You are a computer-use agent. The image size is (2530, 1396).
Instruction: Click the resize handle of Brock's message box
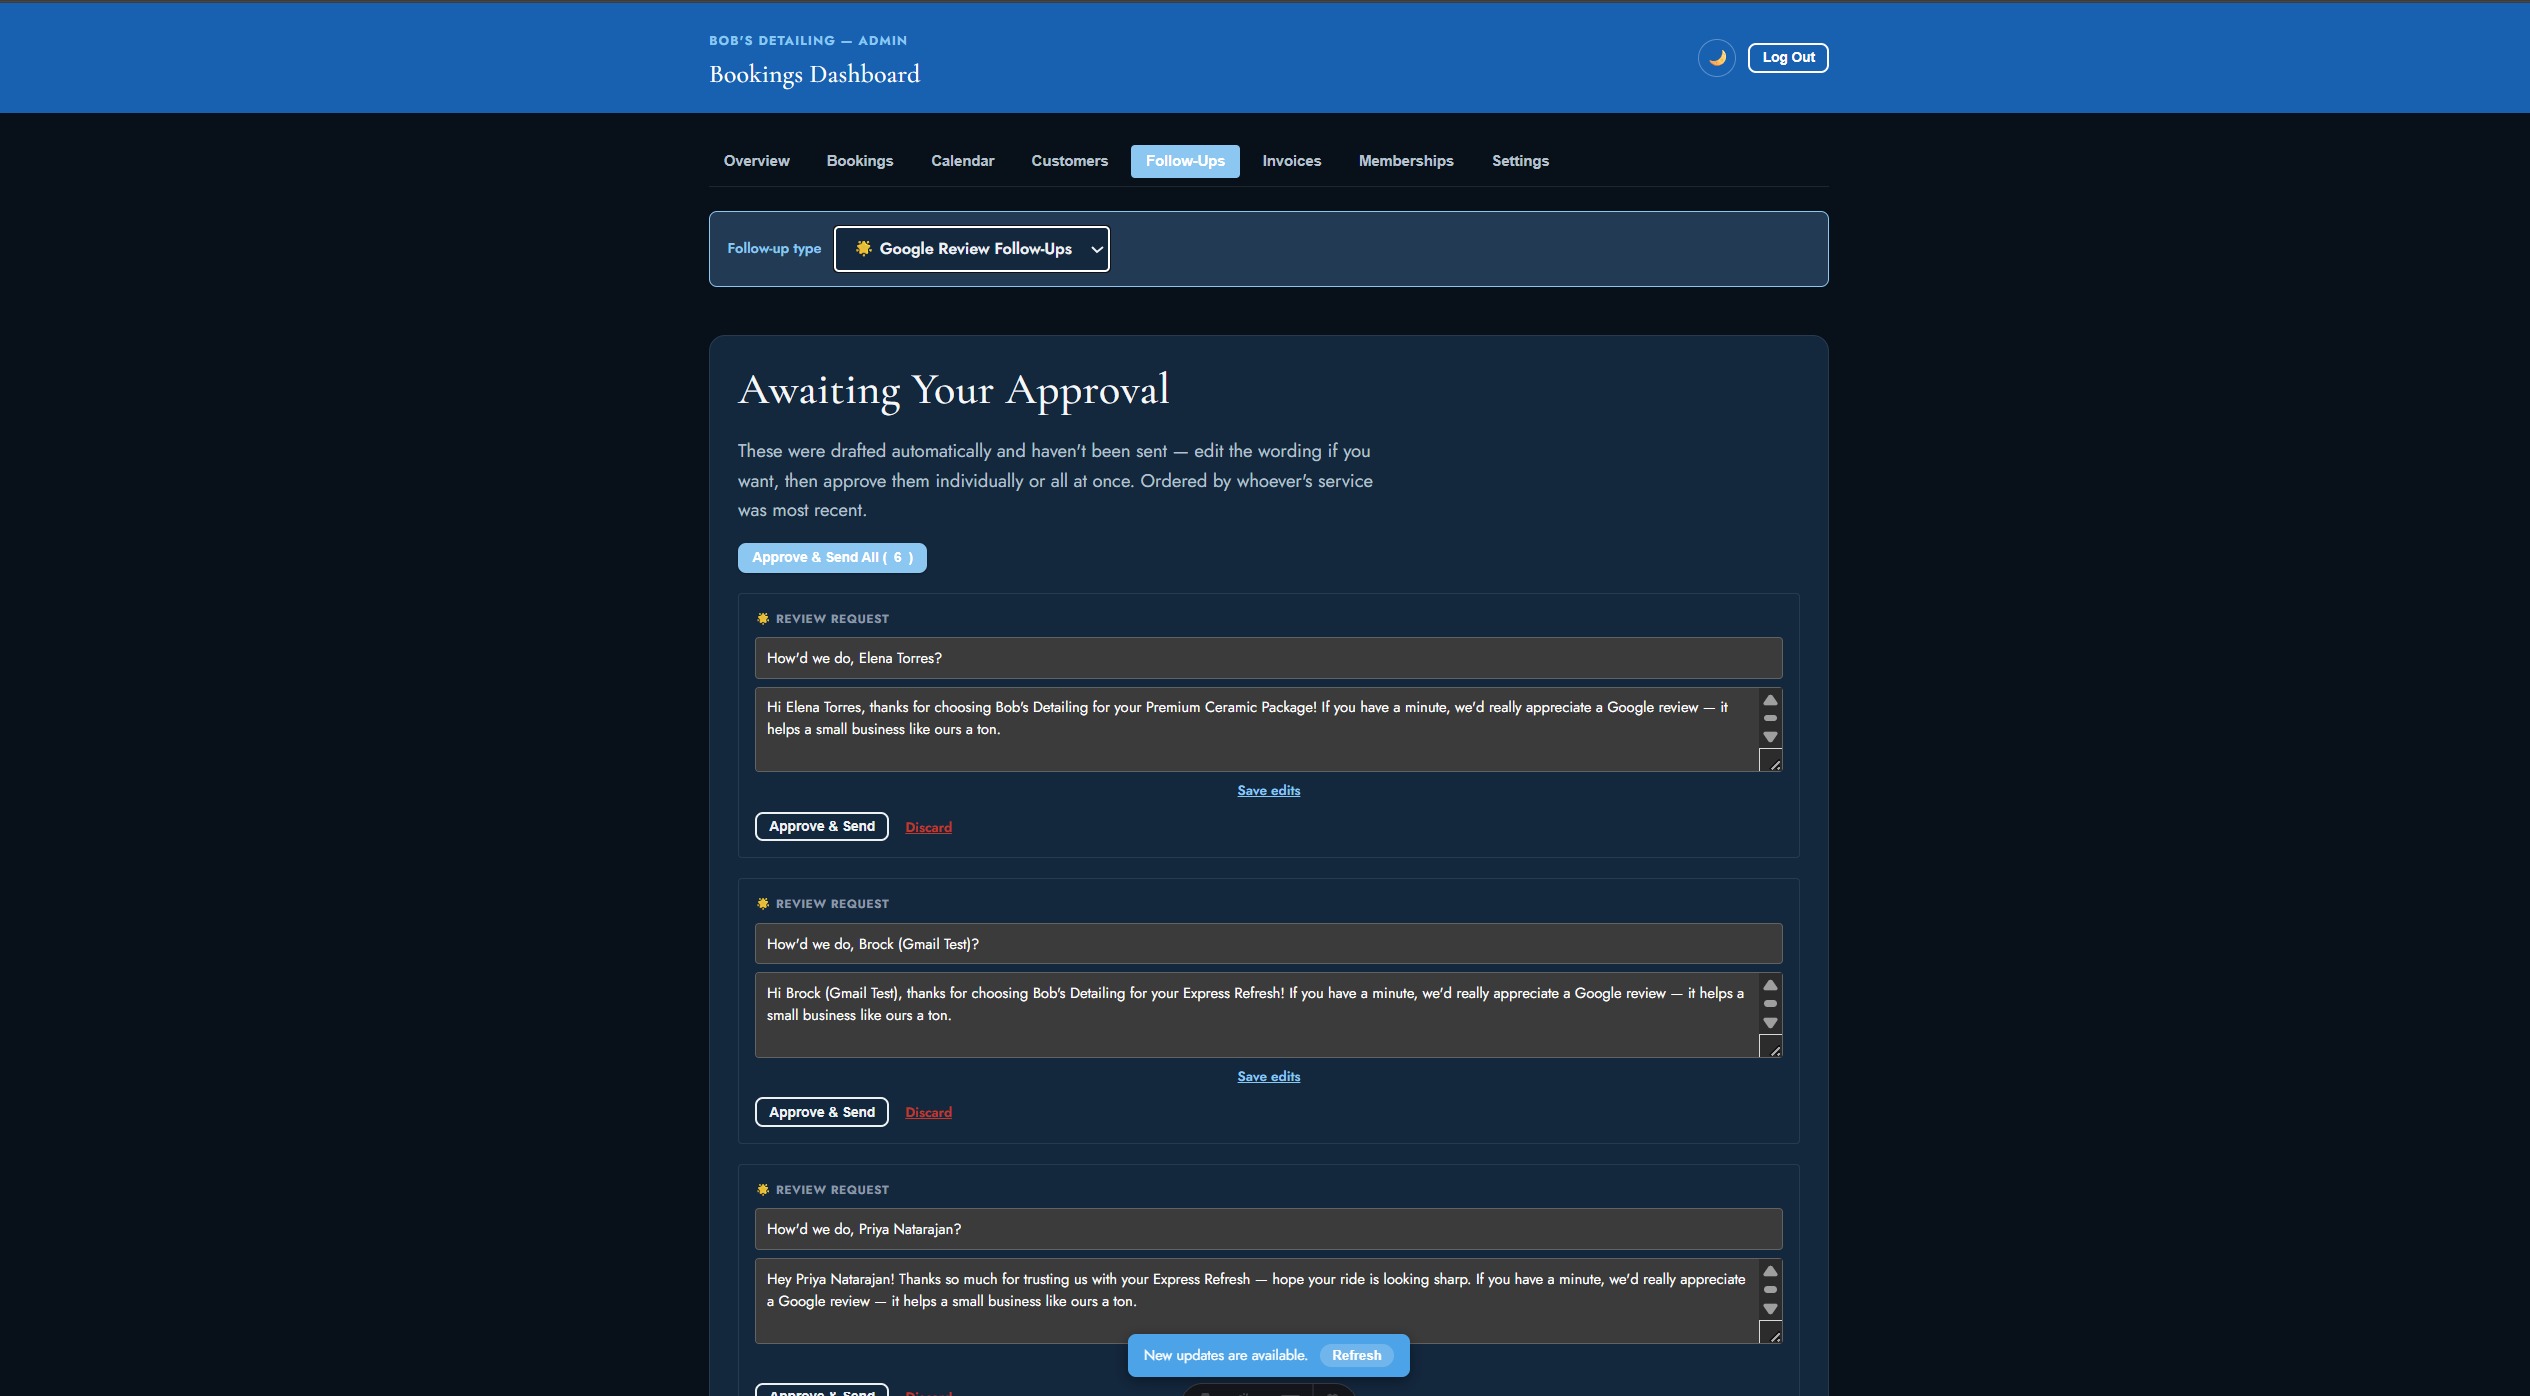(x=1771, y=1048)
